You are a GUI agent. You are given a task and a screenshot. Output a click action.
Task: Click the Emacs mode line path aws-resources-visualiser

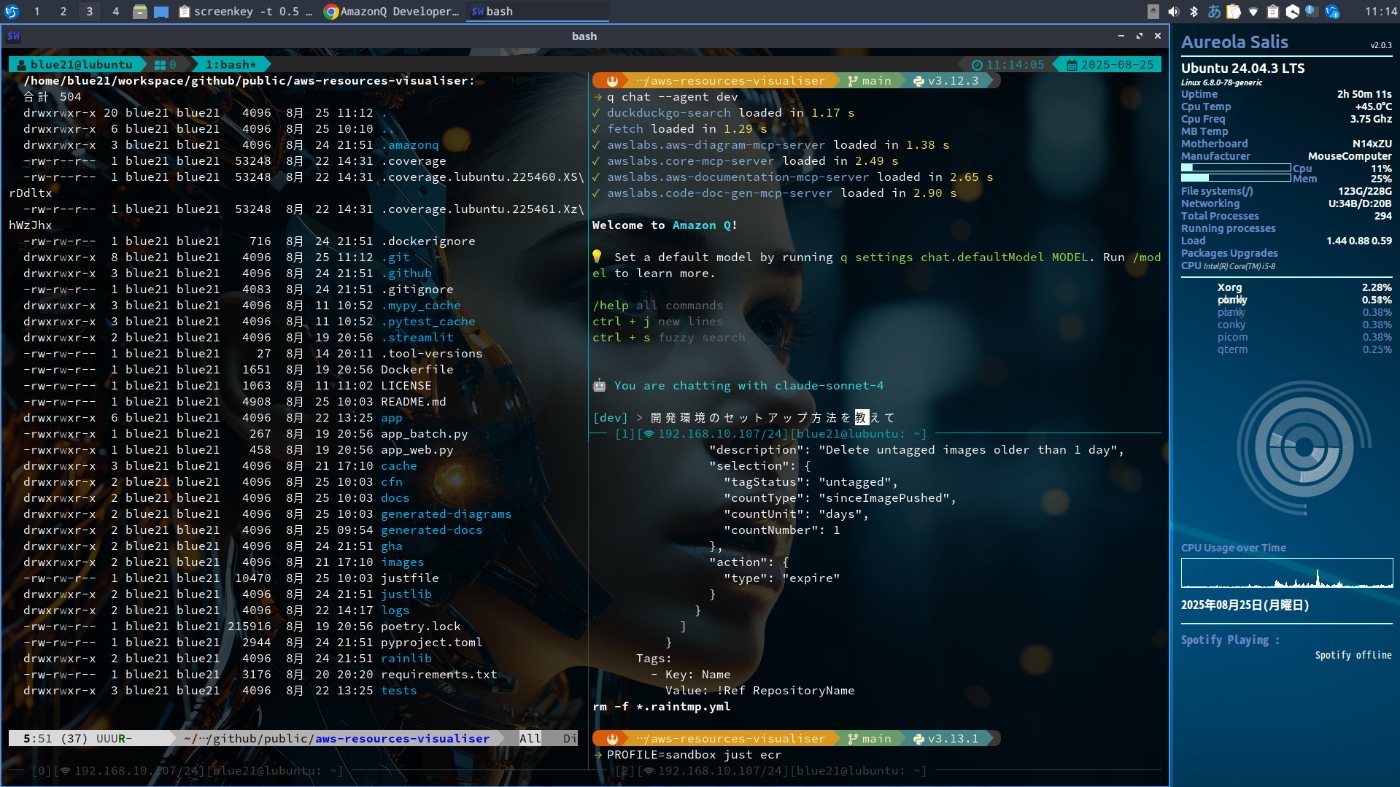tap(403, 739)
